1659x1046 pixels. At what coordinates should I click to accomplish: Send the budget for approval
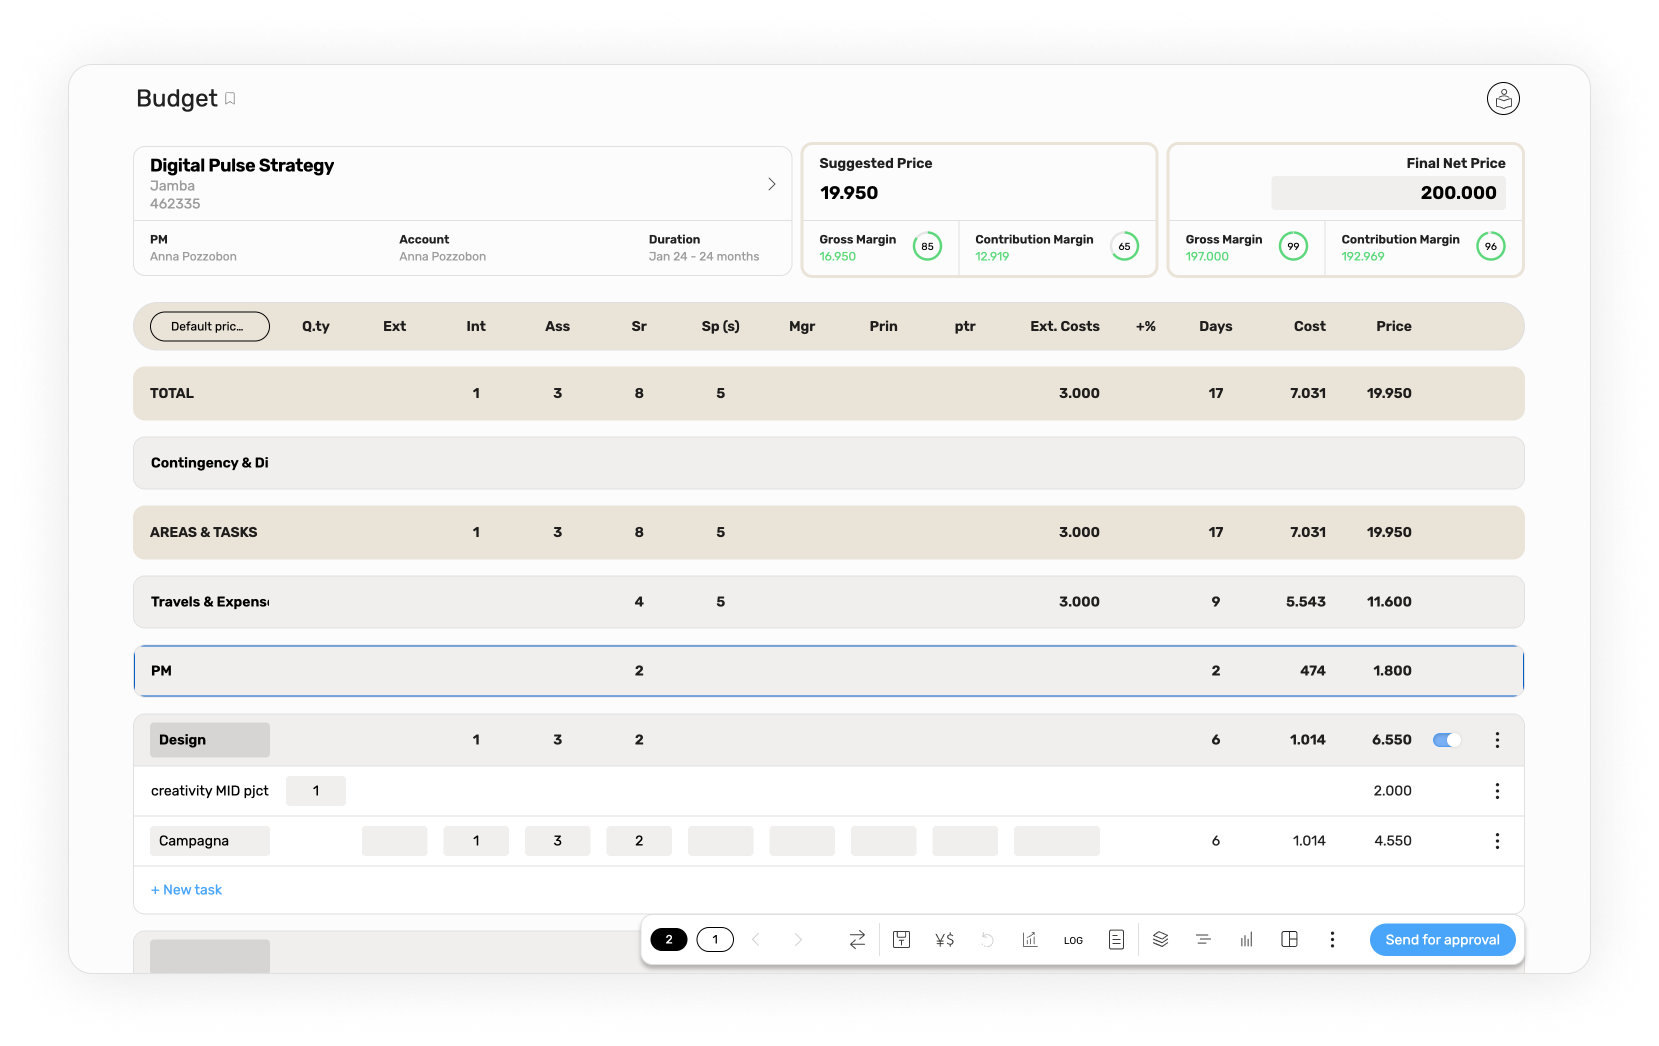(x=1442, y=940)
